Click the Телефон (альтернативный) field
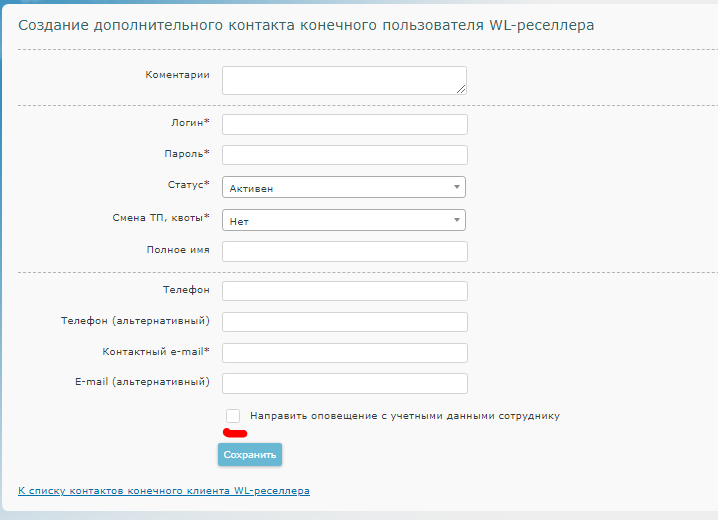The height and width of the screenshot is (520, 718). tap(345, 322)
